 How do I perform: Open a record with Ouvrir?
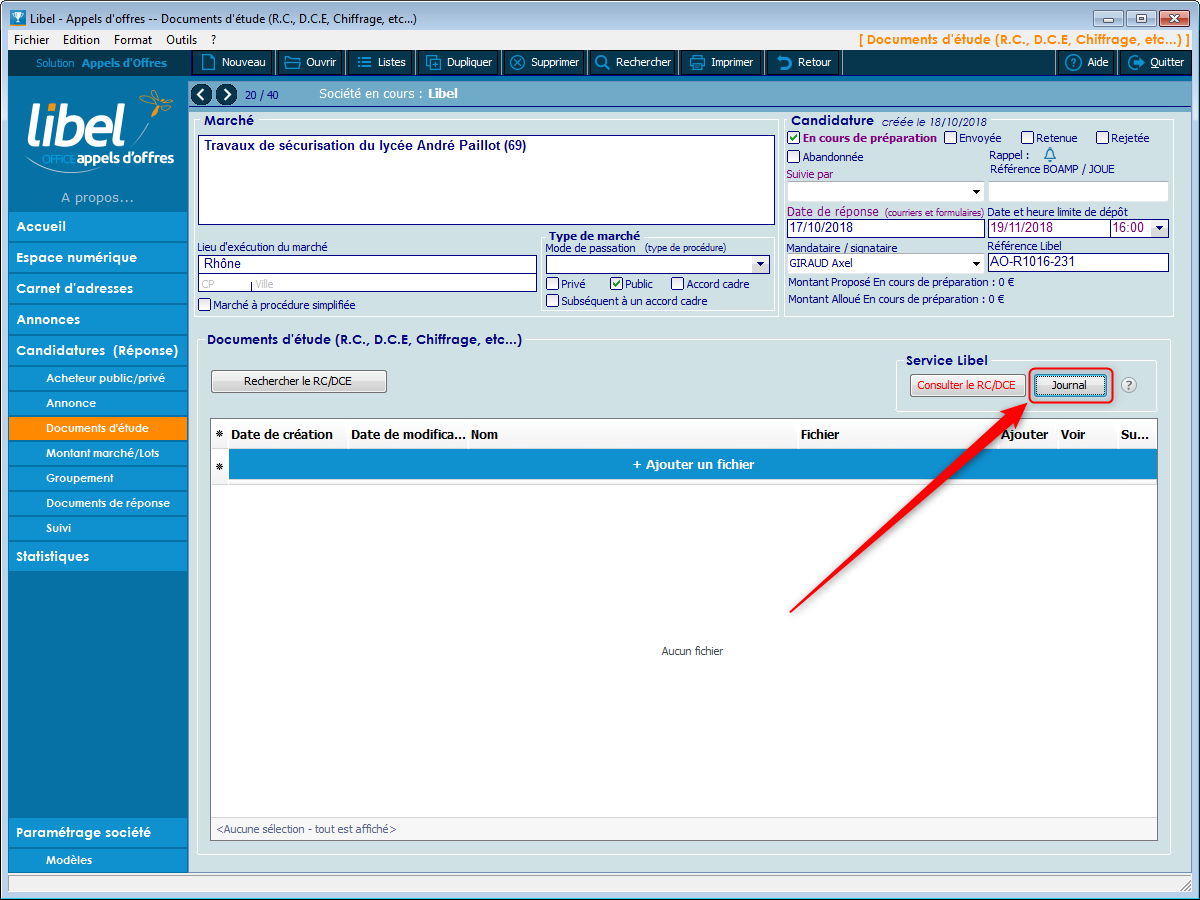point(310,62)
